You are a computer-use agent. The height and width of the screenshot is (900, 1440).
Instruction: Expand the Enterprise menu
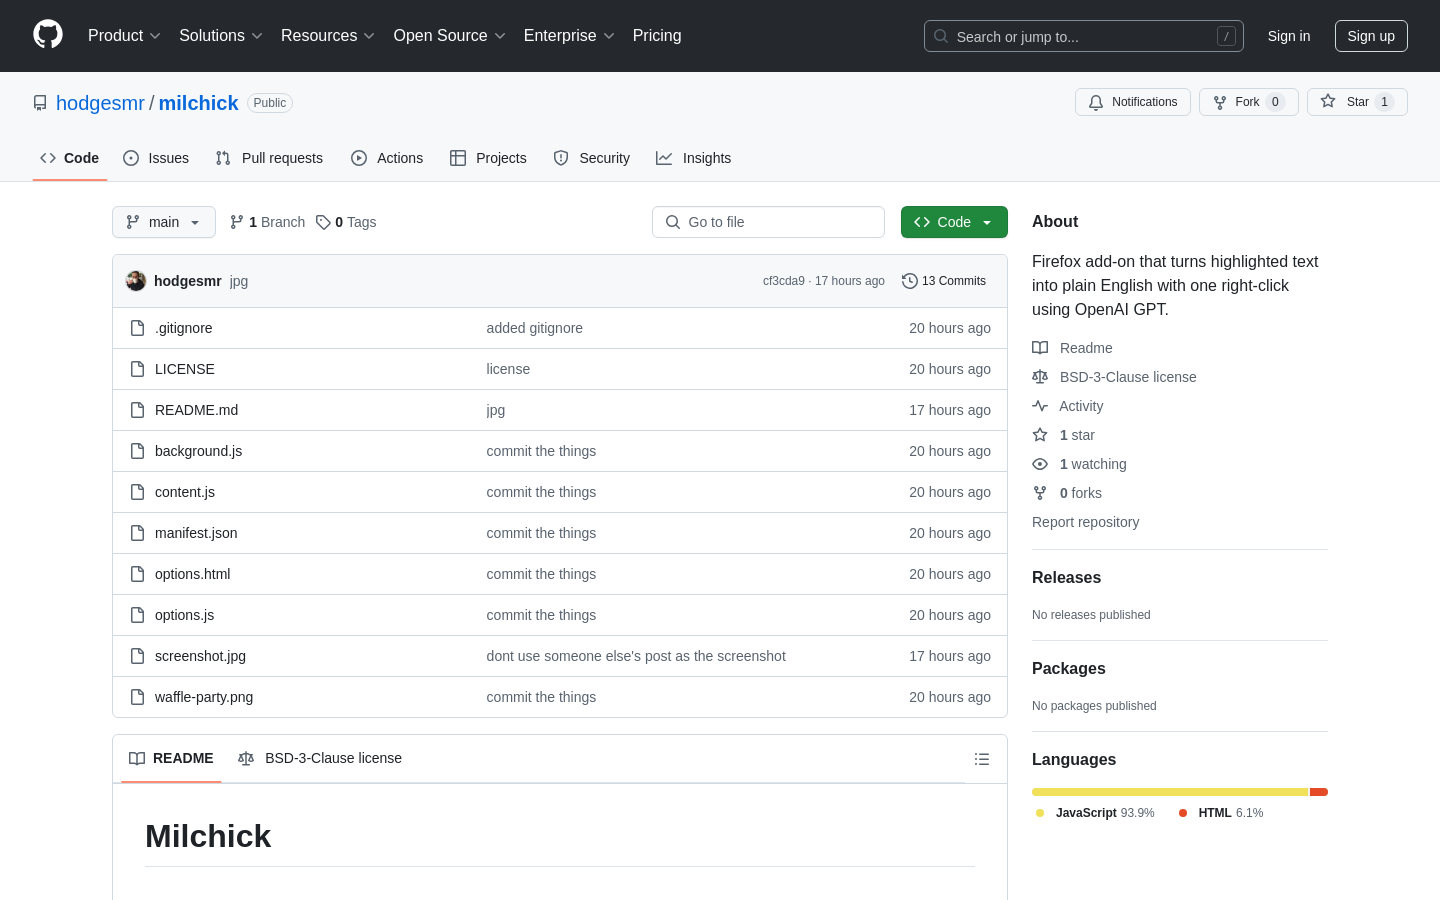pyautogui.click(x=569, y=36)
